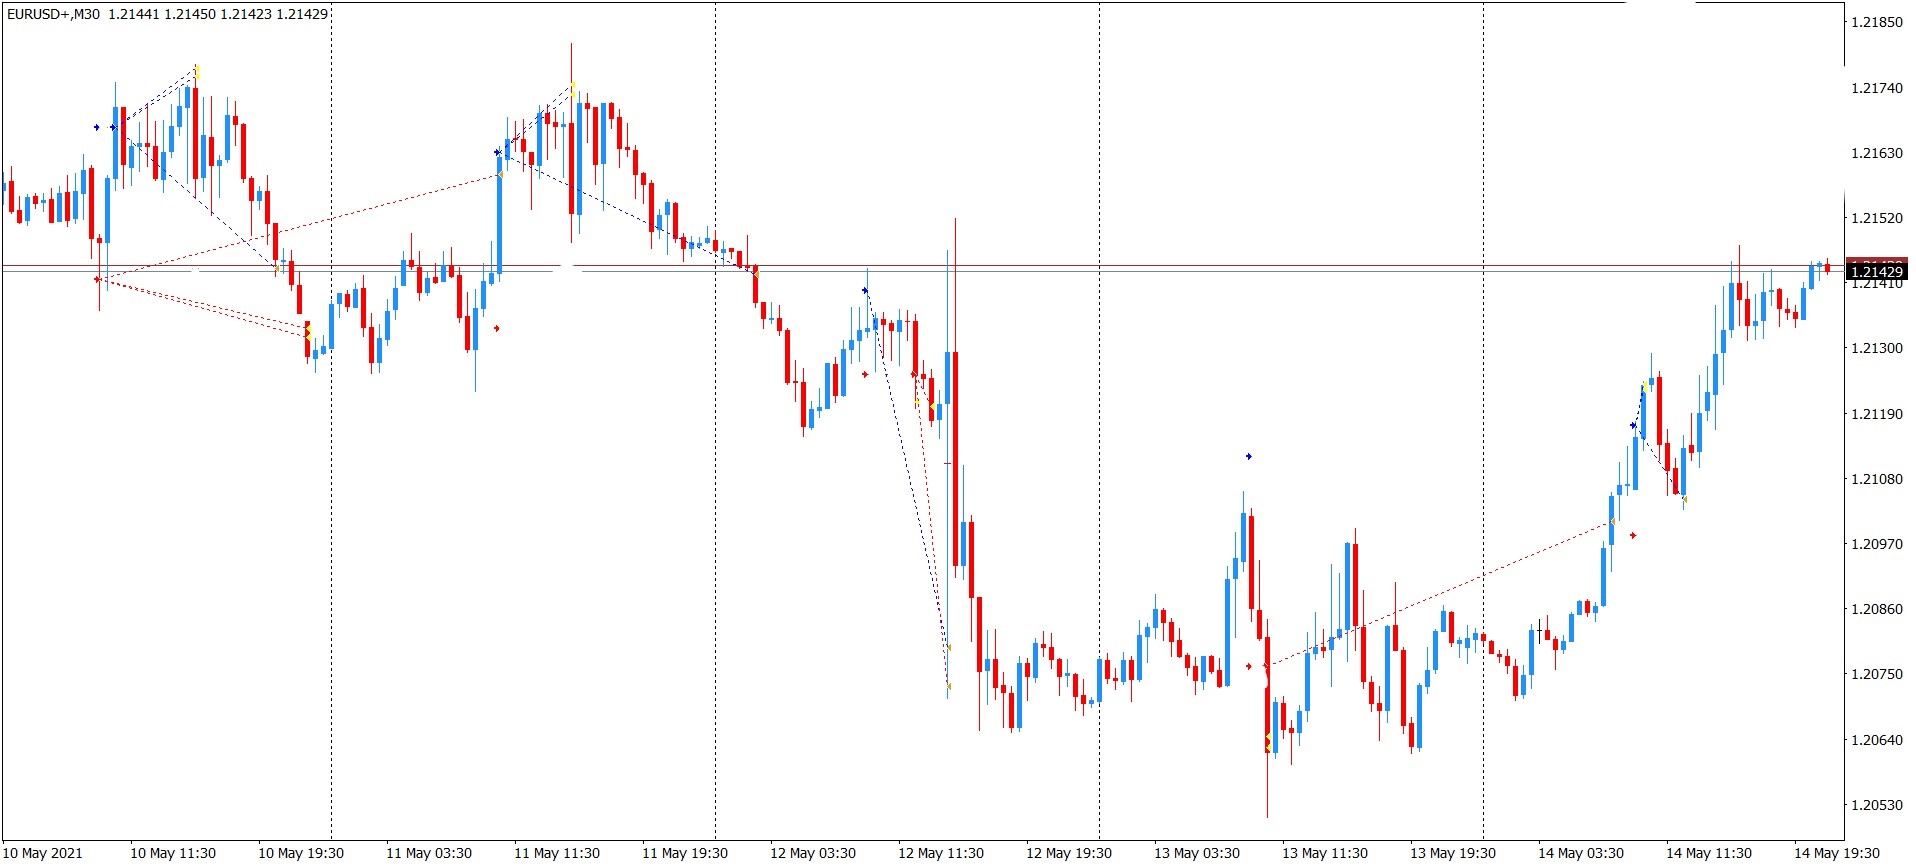Image resolution: width=1916 pixels, height=866 pixels.
Task: Click the 14 May 03:30 time label
Action: tap(1581, 853)
